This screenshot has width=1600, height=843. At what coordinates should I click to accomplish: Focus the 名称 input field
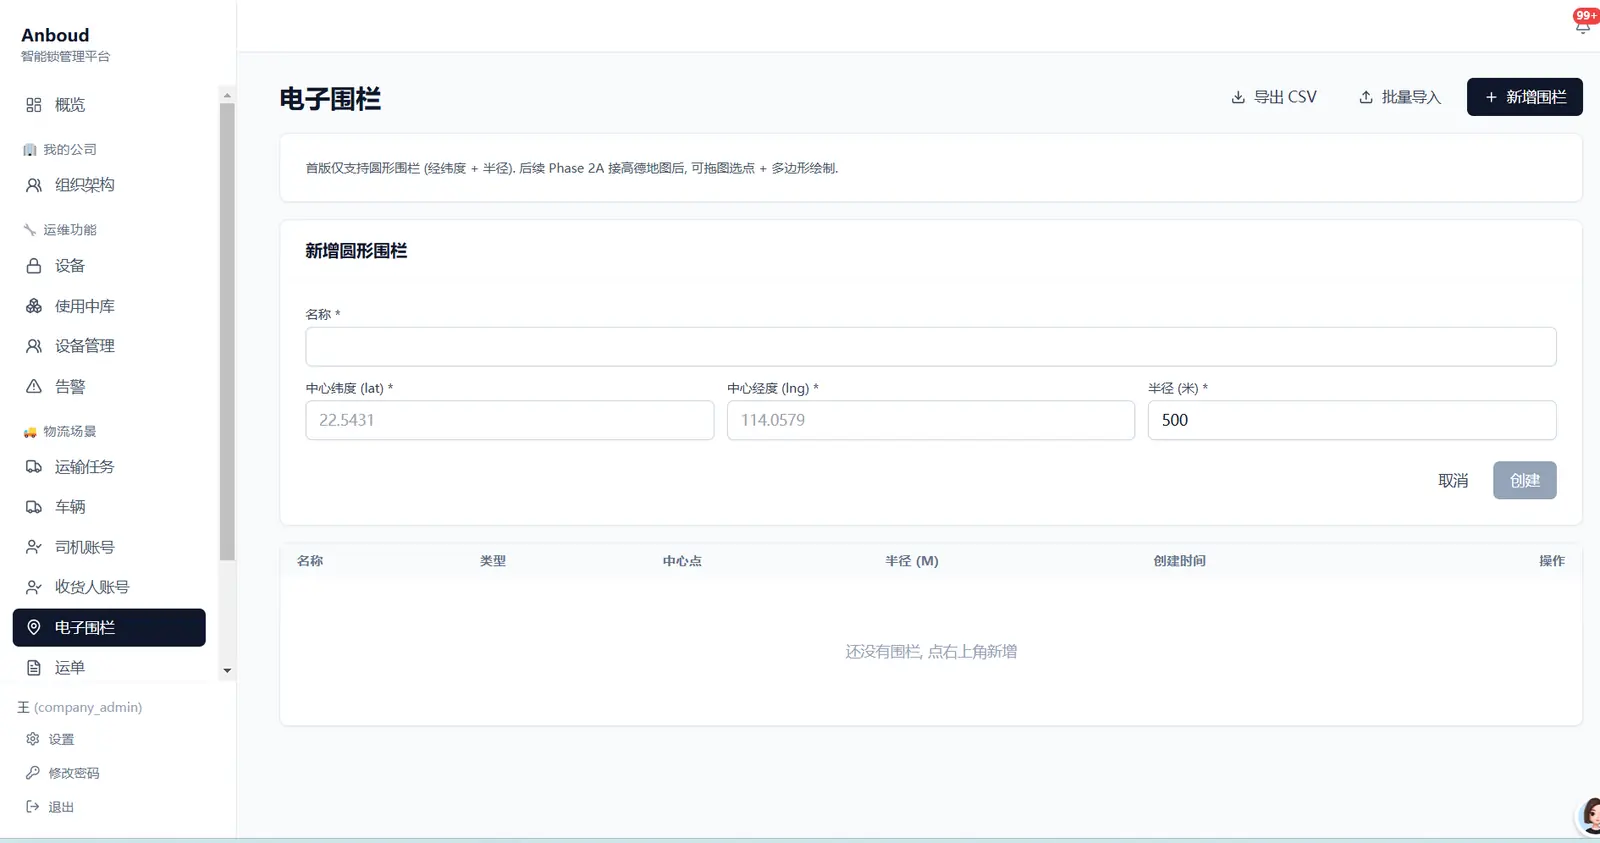click(931, 347)
